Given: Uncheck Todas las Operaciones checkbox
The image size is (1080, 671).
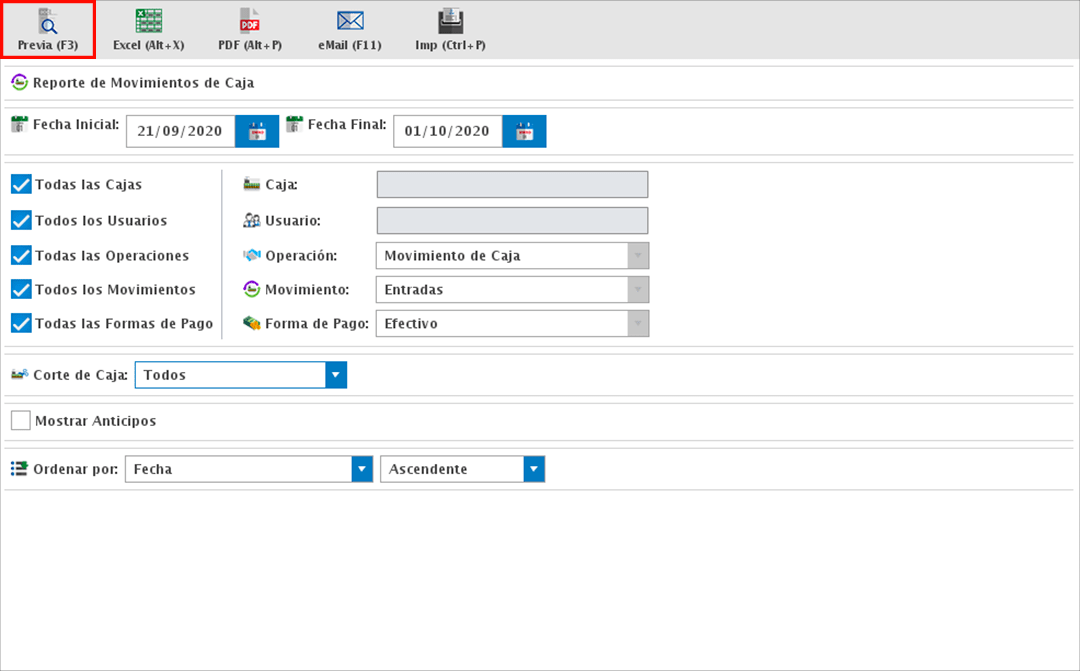Looking at the screenshot, I should point(21,255).
